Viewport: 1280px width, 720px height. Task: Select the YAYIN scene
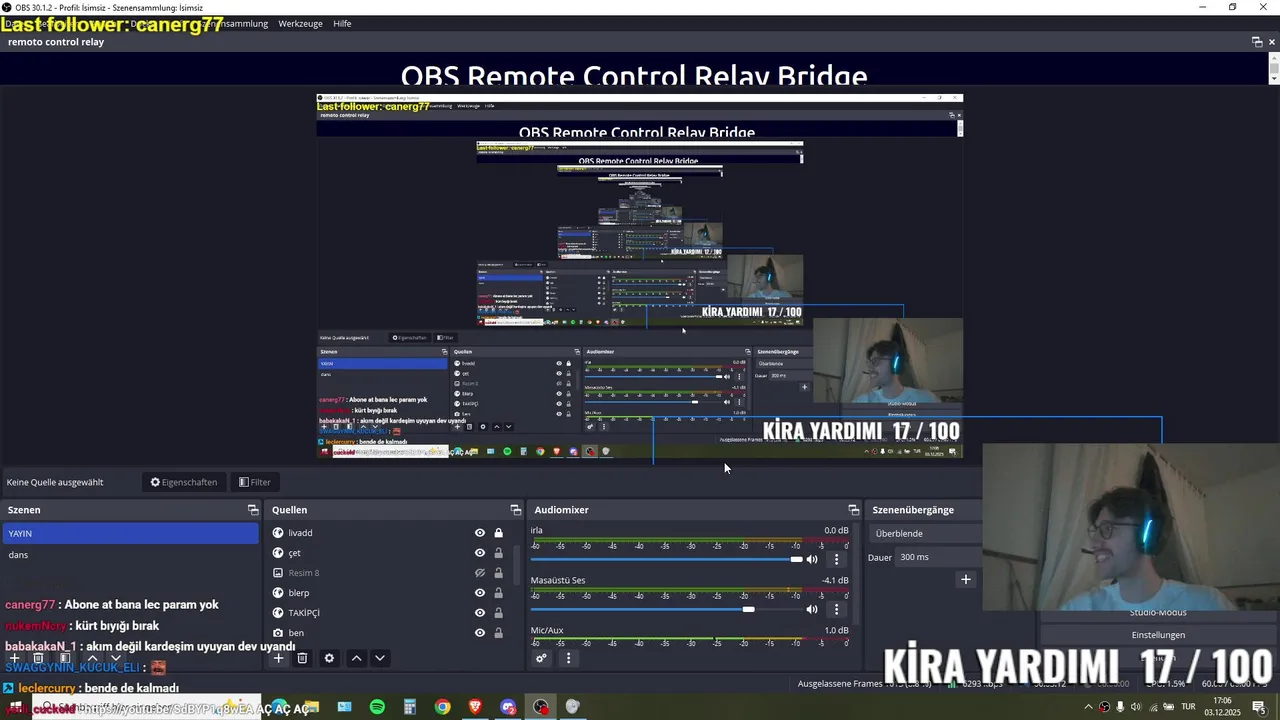pyautogui.click(x=130, y=533)
